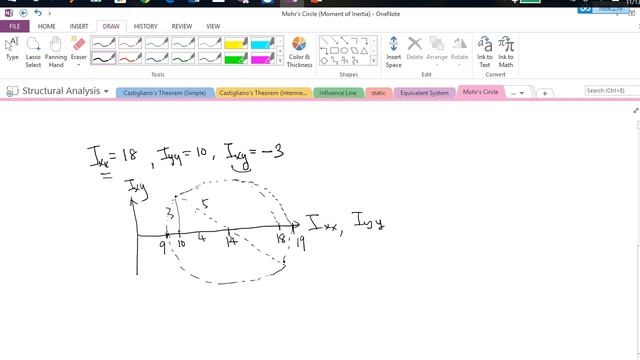Open Castigliano's Theorem (Simple) section
640x360 pixels.
tap(165, 93)
